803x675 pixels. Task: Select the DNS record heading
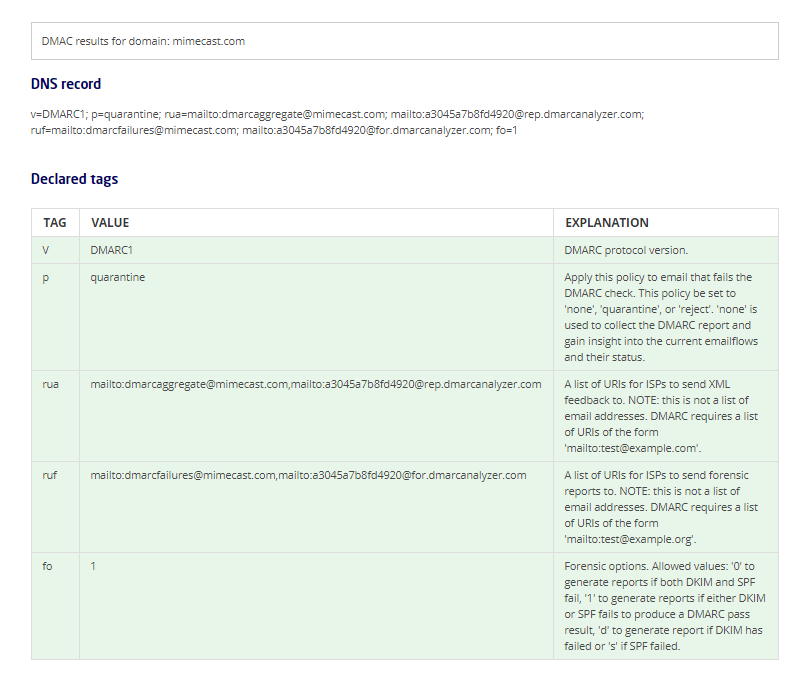click(66, 84)
